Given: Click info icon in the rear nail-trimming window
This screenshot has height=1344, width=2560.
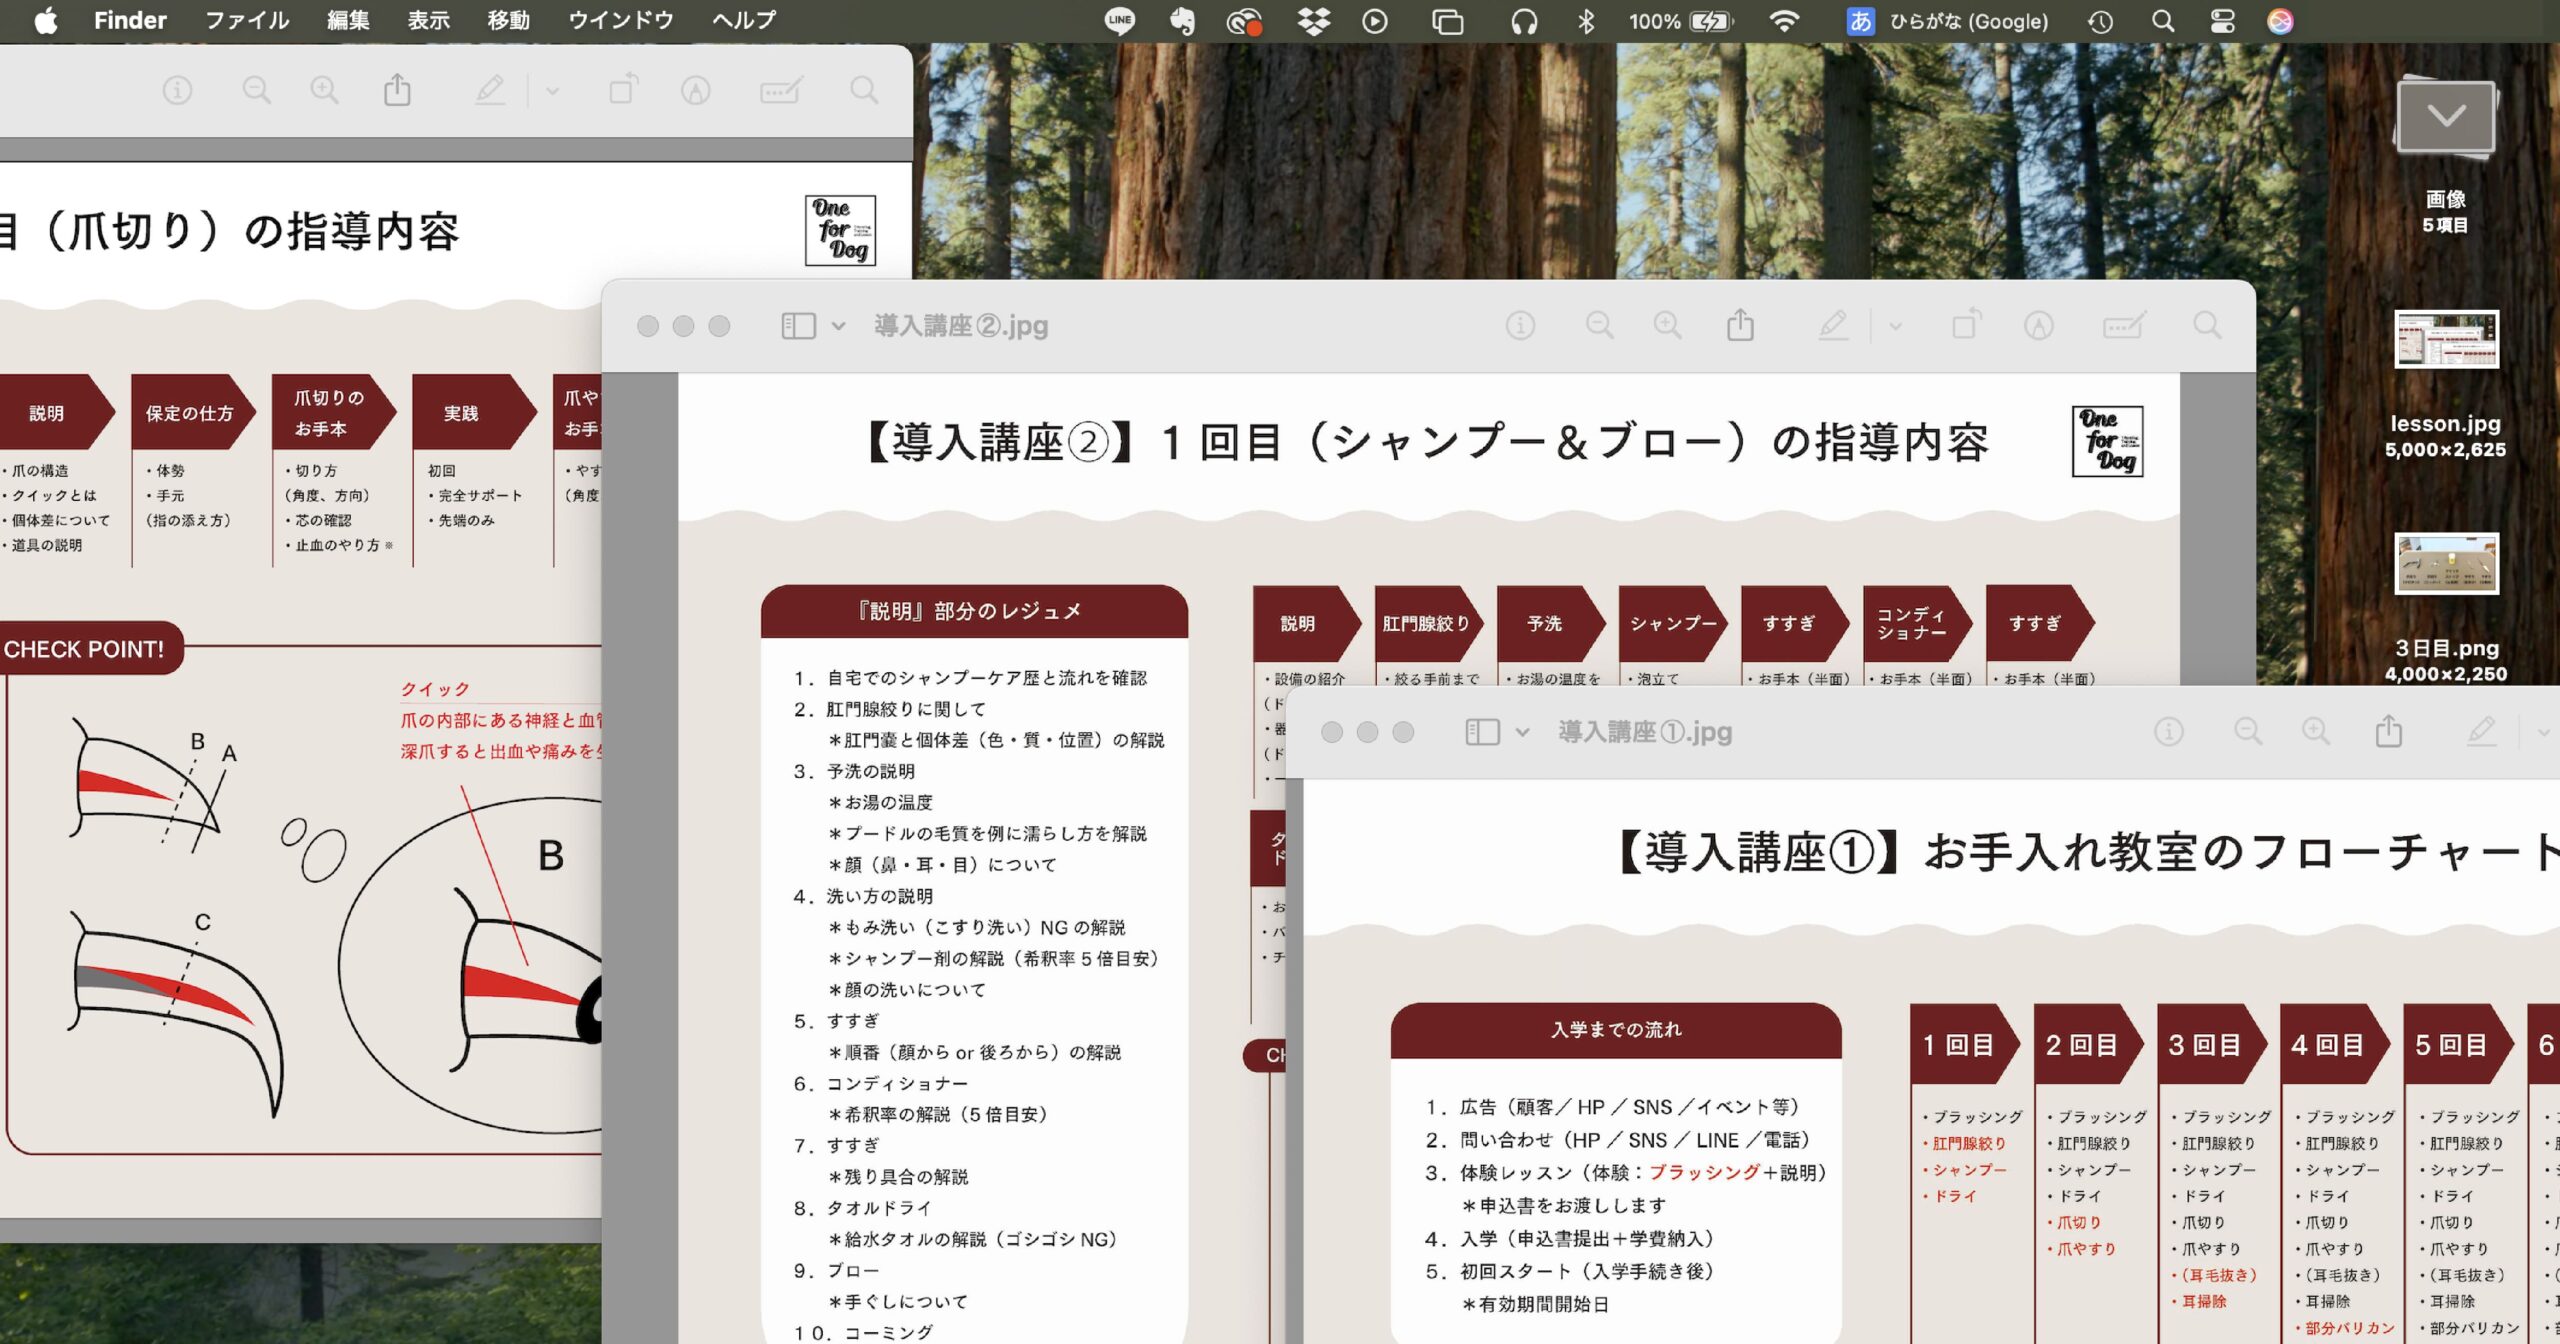Looking at the screenshot, I should (x=177, y=91).
